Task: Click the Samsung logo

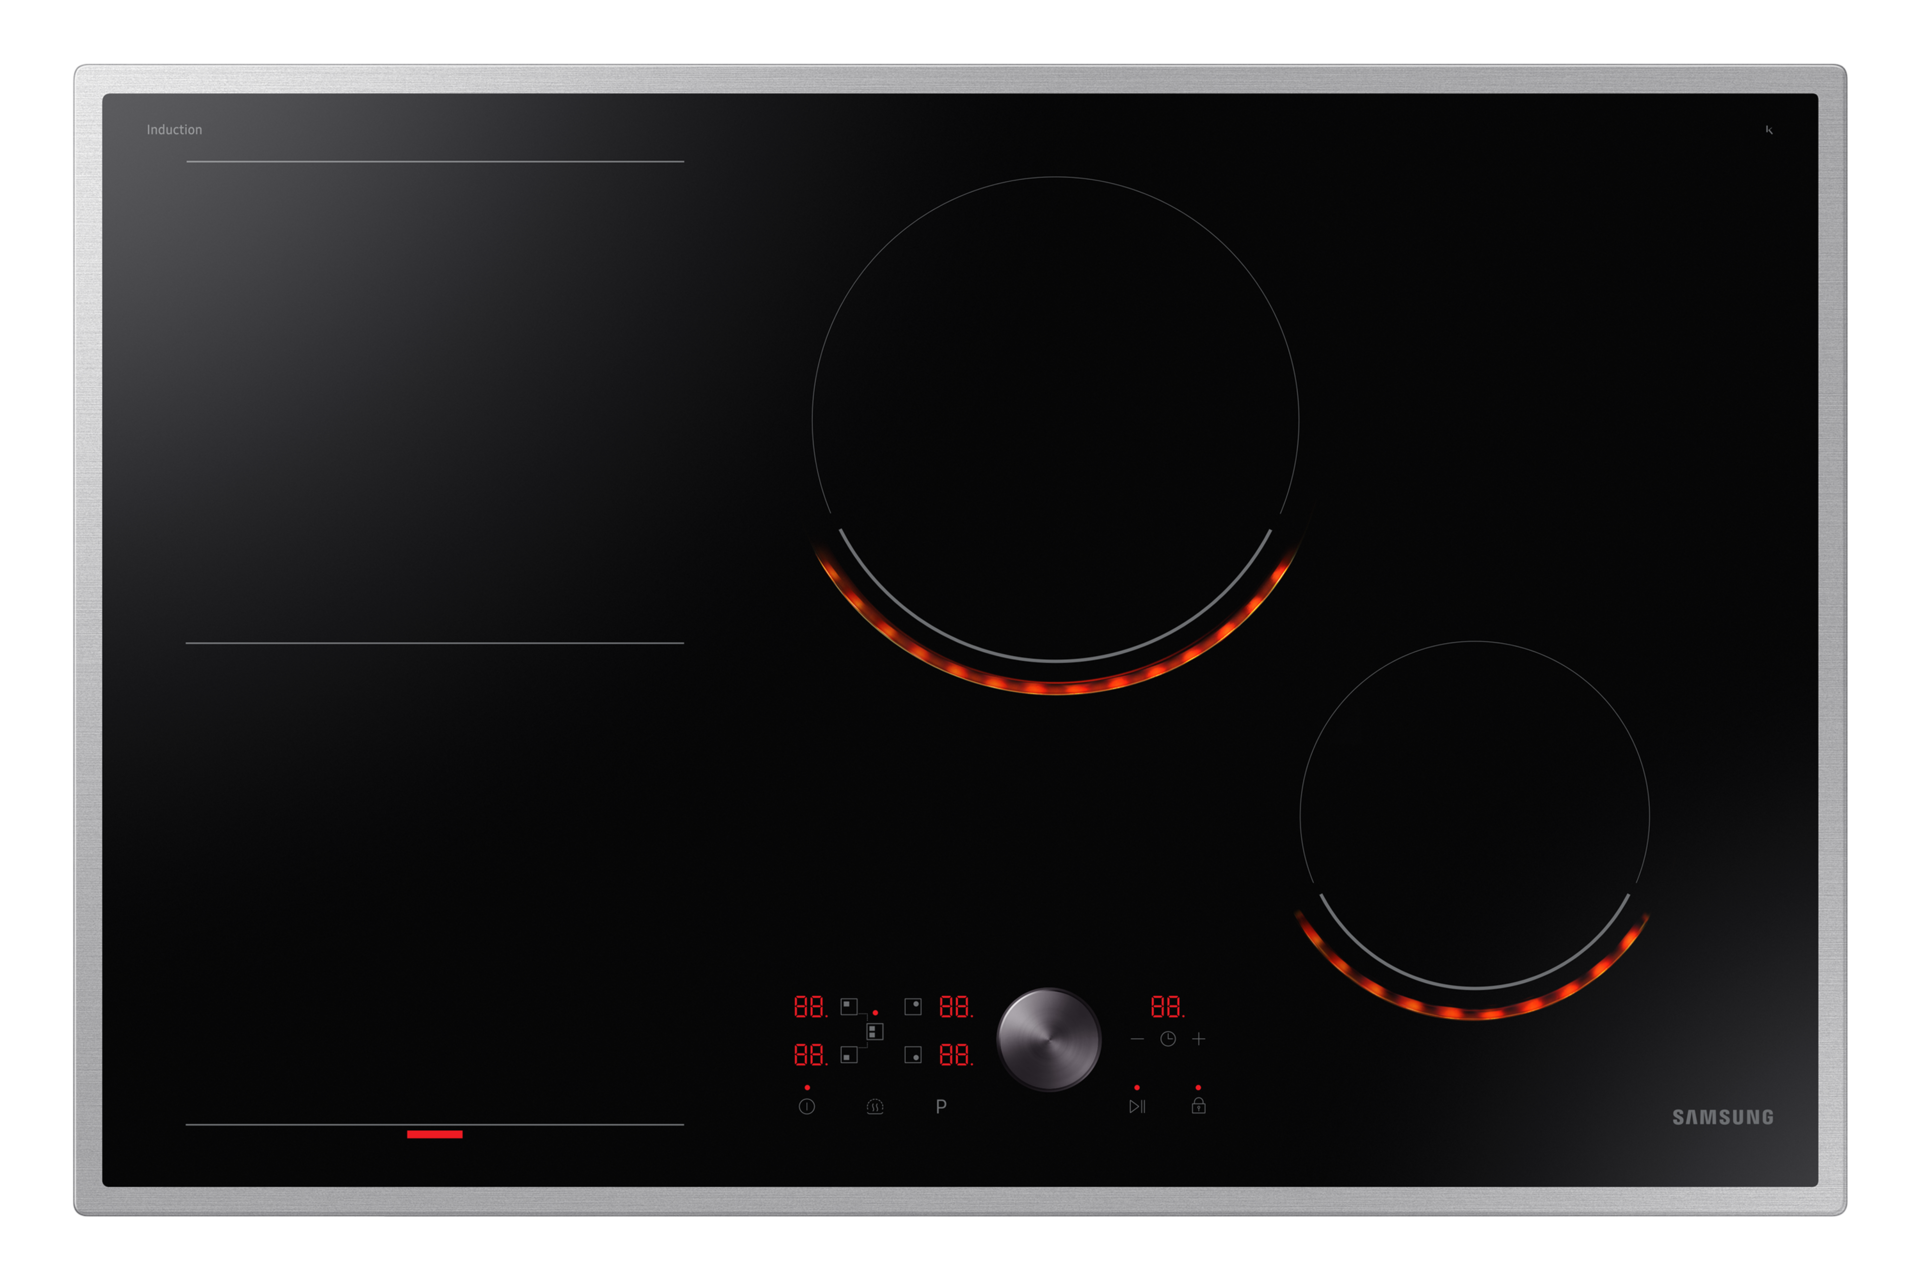Action: pos(1723,1117)
